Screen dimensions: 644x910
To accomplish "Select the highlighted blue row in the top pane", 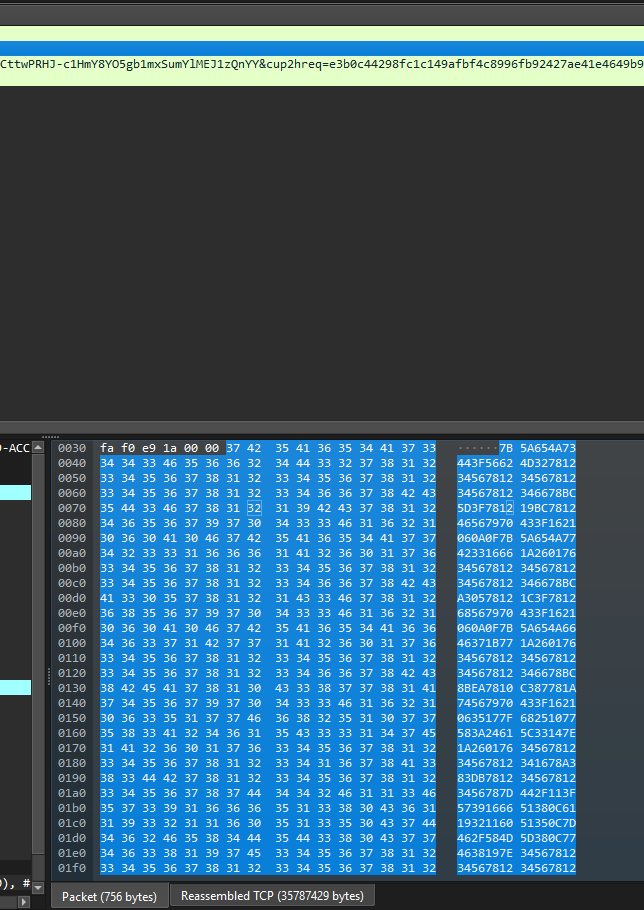I will pyautogui.click(x=322, y=49).
